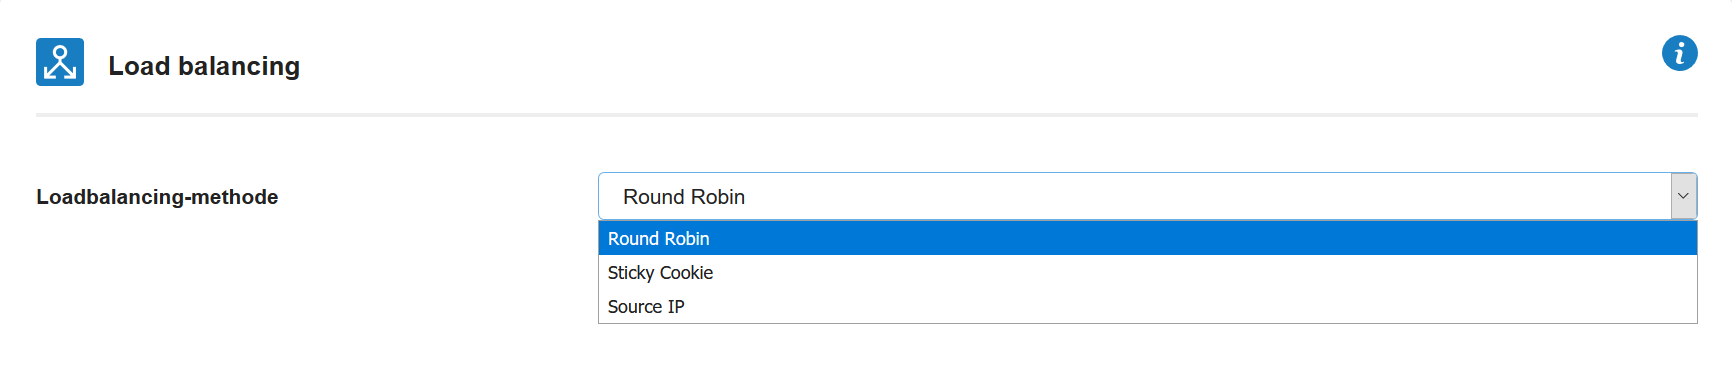This screenshot has height=371, width=1732.
Task: Click the Load balancing title text
Action: (204, 66)
